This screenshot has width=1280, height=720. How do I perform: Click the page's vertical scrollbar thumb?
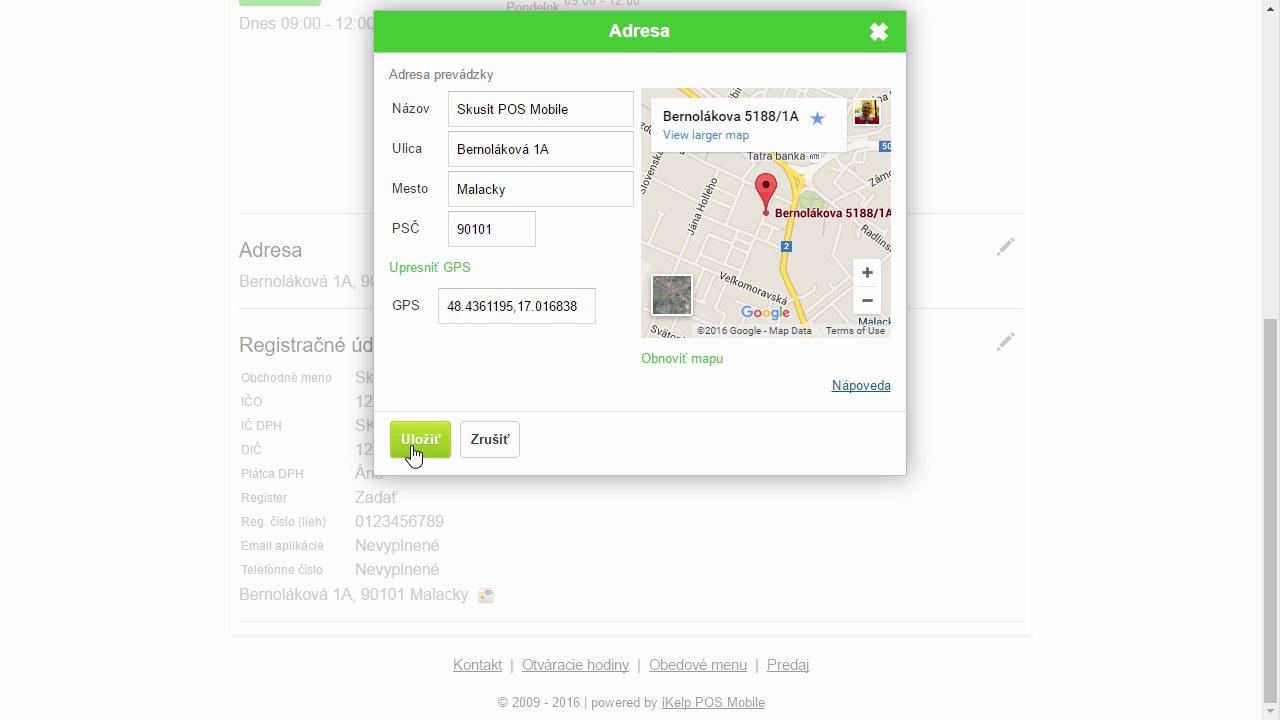click(1270, 510)
